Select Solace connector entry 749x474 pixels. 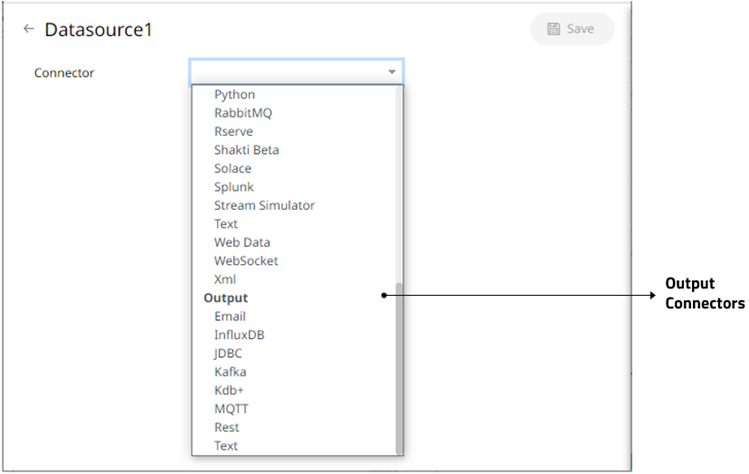click(x=233, y=168)
